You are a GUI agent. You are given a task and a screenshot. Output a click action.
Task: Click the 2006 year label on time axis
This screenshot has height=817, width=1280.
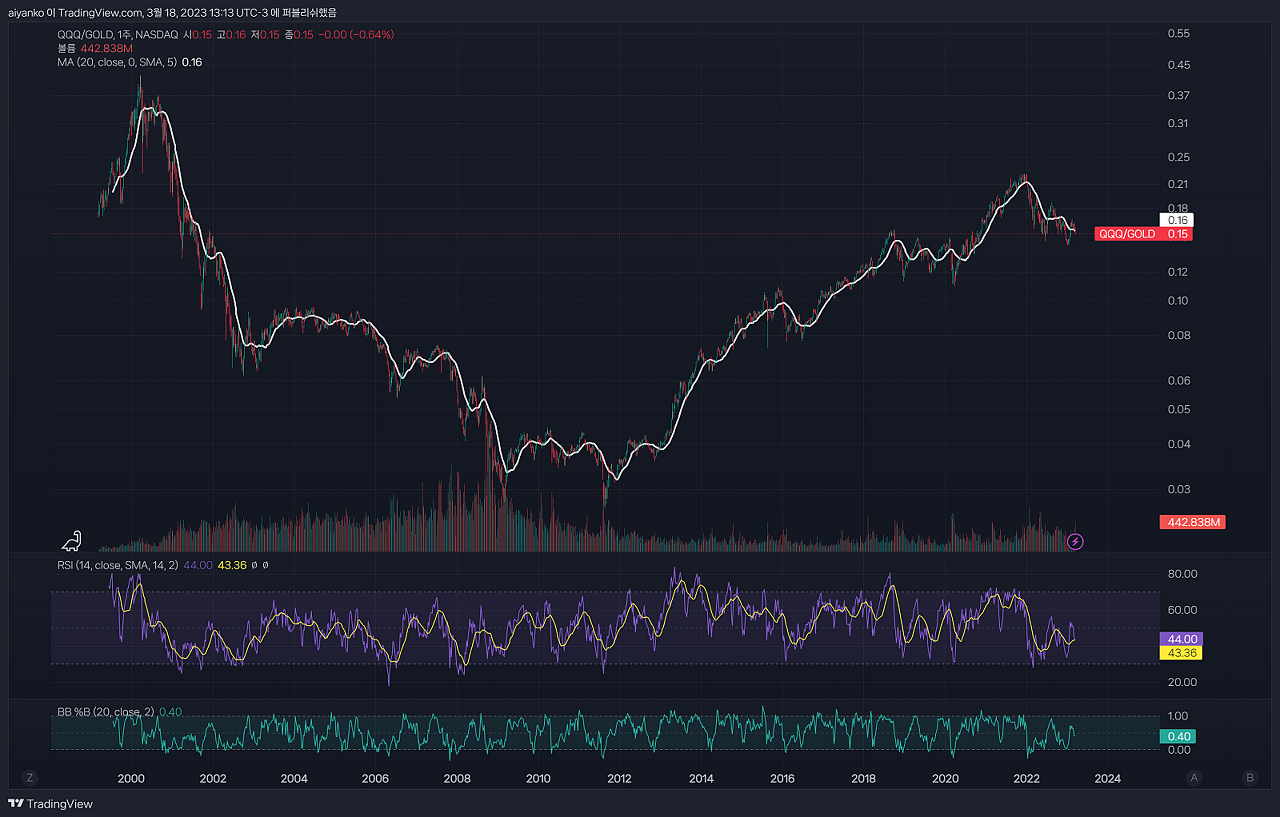[x=375, y=778]
